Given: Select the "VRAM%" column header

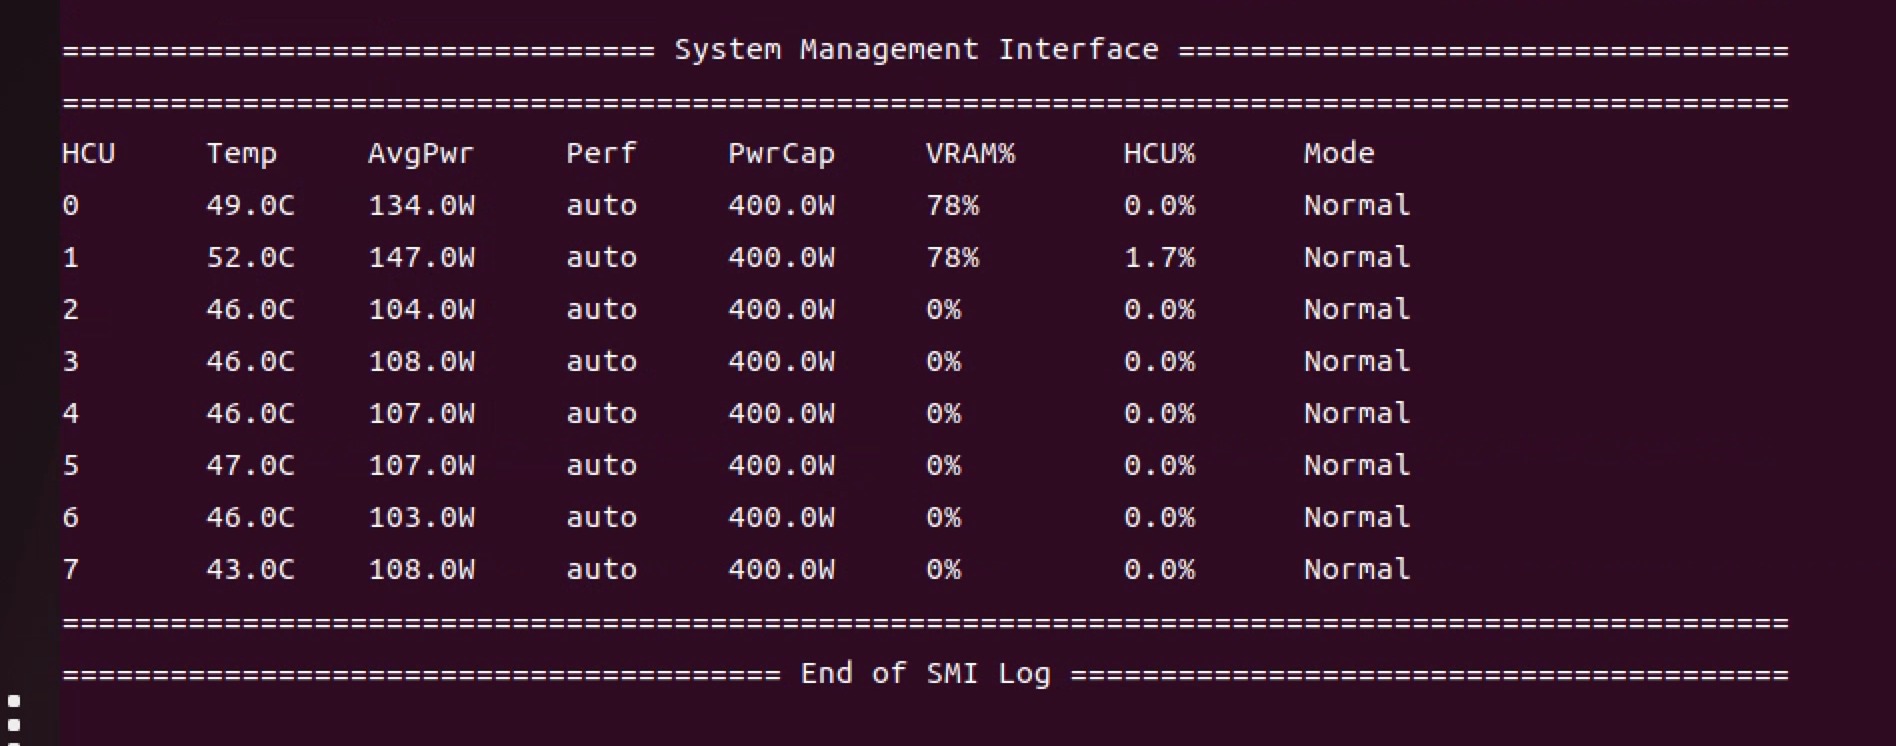Looking at the screenshot, I should (x=970, y=153).
